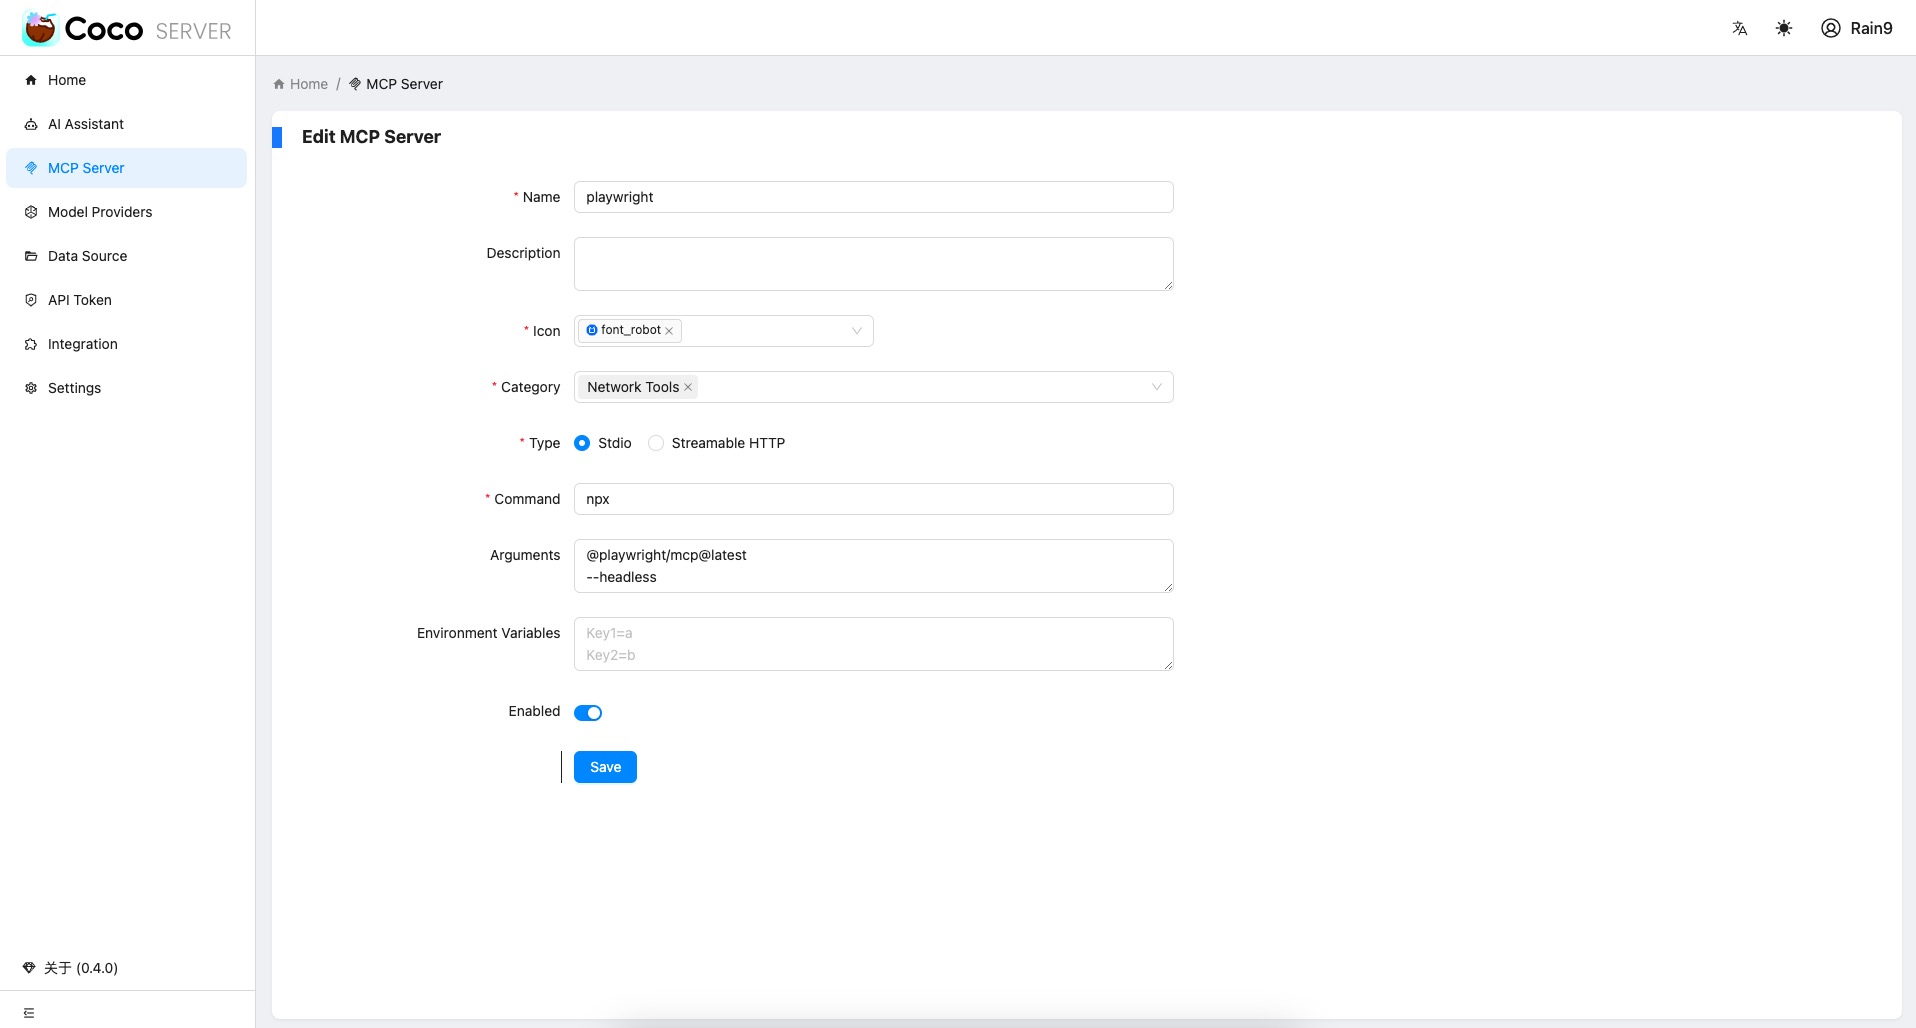Image resolution: width=1916 pixels, height=1028 pixels.
Task: Click the Home icon in sidebar
Action: (31, 80)
